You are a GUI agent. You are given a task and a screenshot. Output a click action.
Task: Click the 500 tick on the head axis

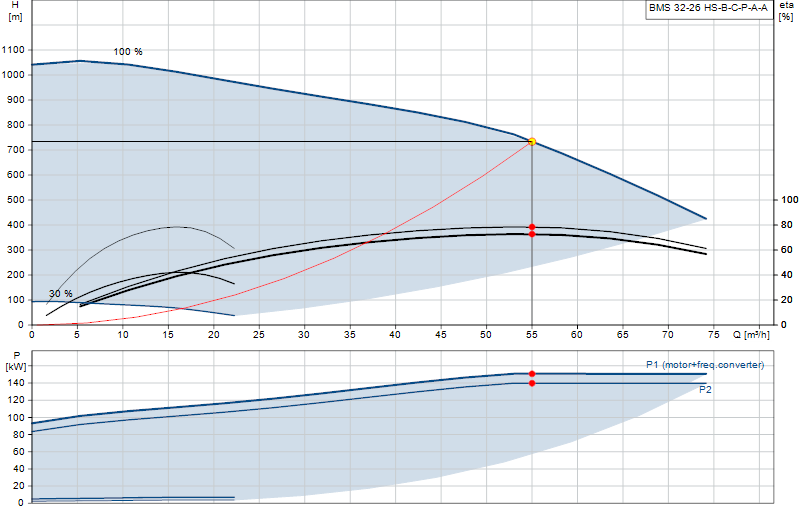[x=16, y=200]
